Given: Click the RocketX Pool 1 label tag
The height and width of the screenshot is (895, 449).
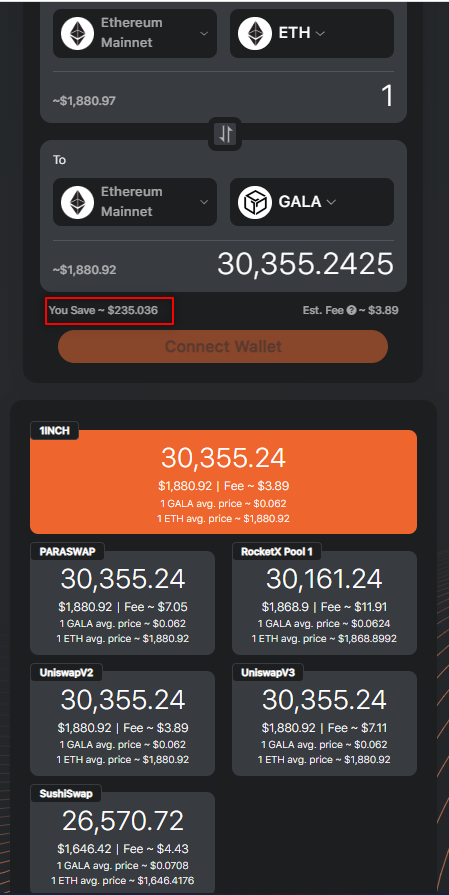Looking at the screenshot, I should (277, 552).
